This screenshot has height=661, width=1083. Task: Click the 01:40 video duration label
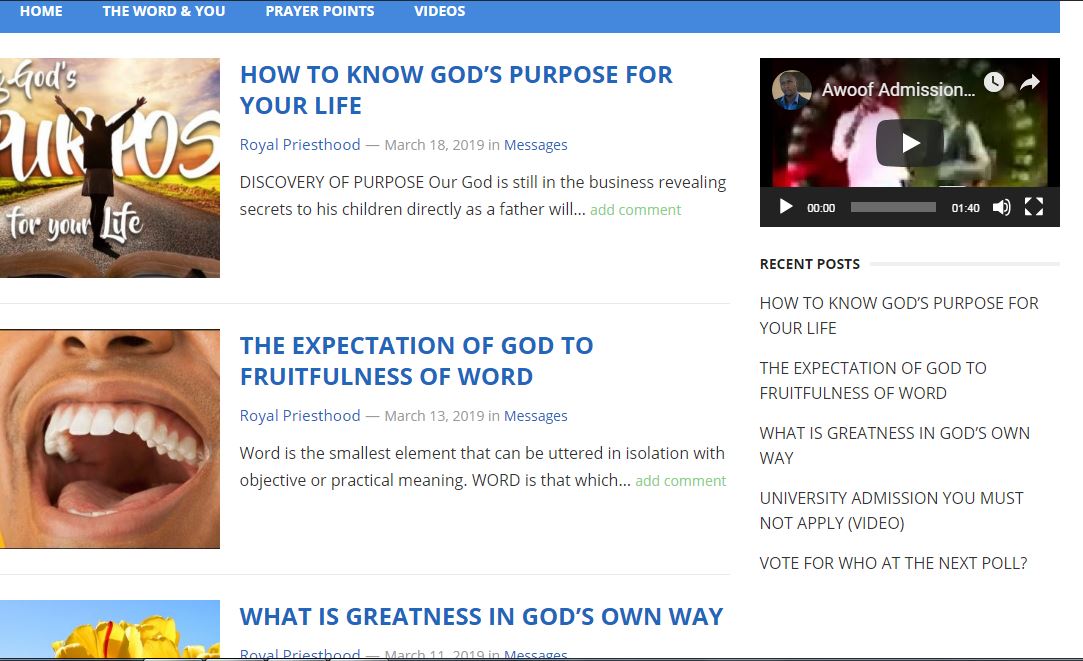965,208
